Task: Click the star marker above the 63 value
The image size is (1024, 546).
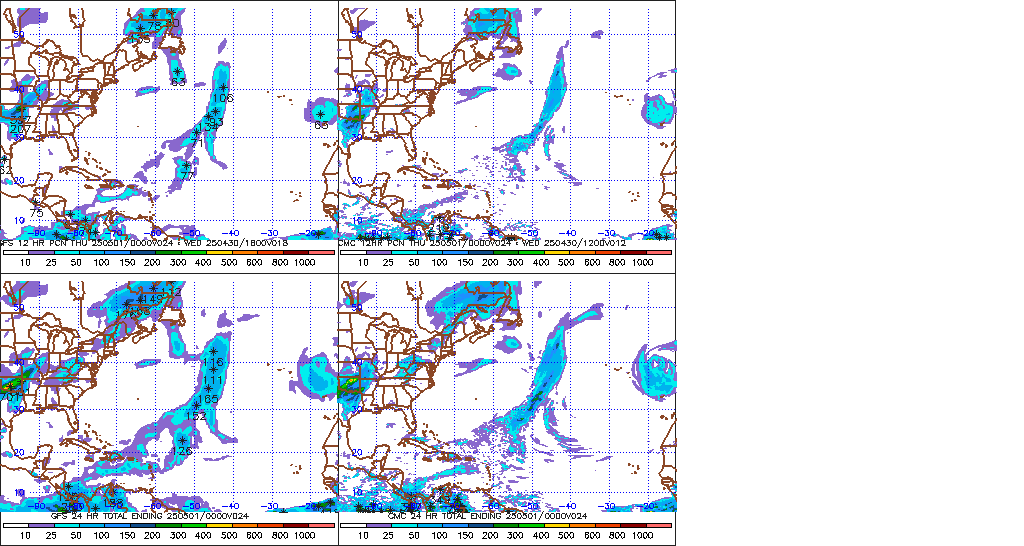Action: (177, 71)
